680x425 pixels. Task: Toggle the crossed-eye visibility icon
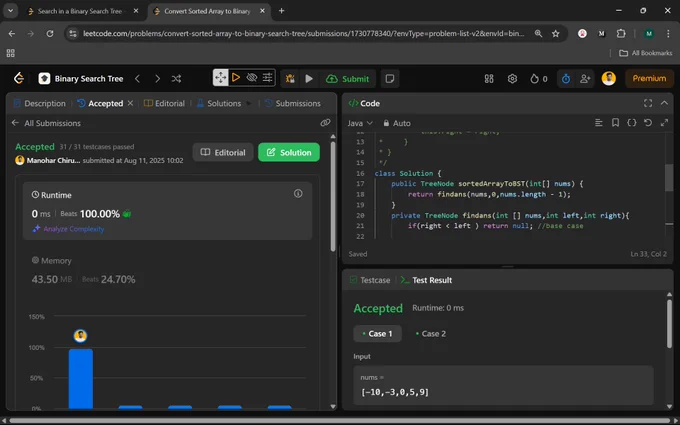[x=252, y=78]
